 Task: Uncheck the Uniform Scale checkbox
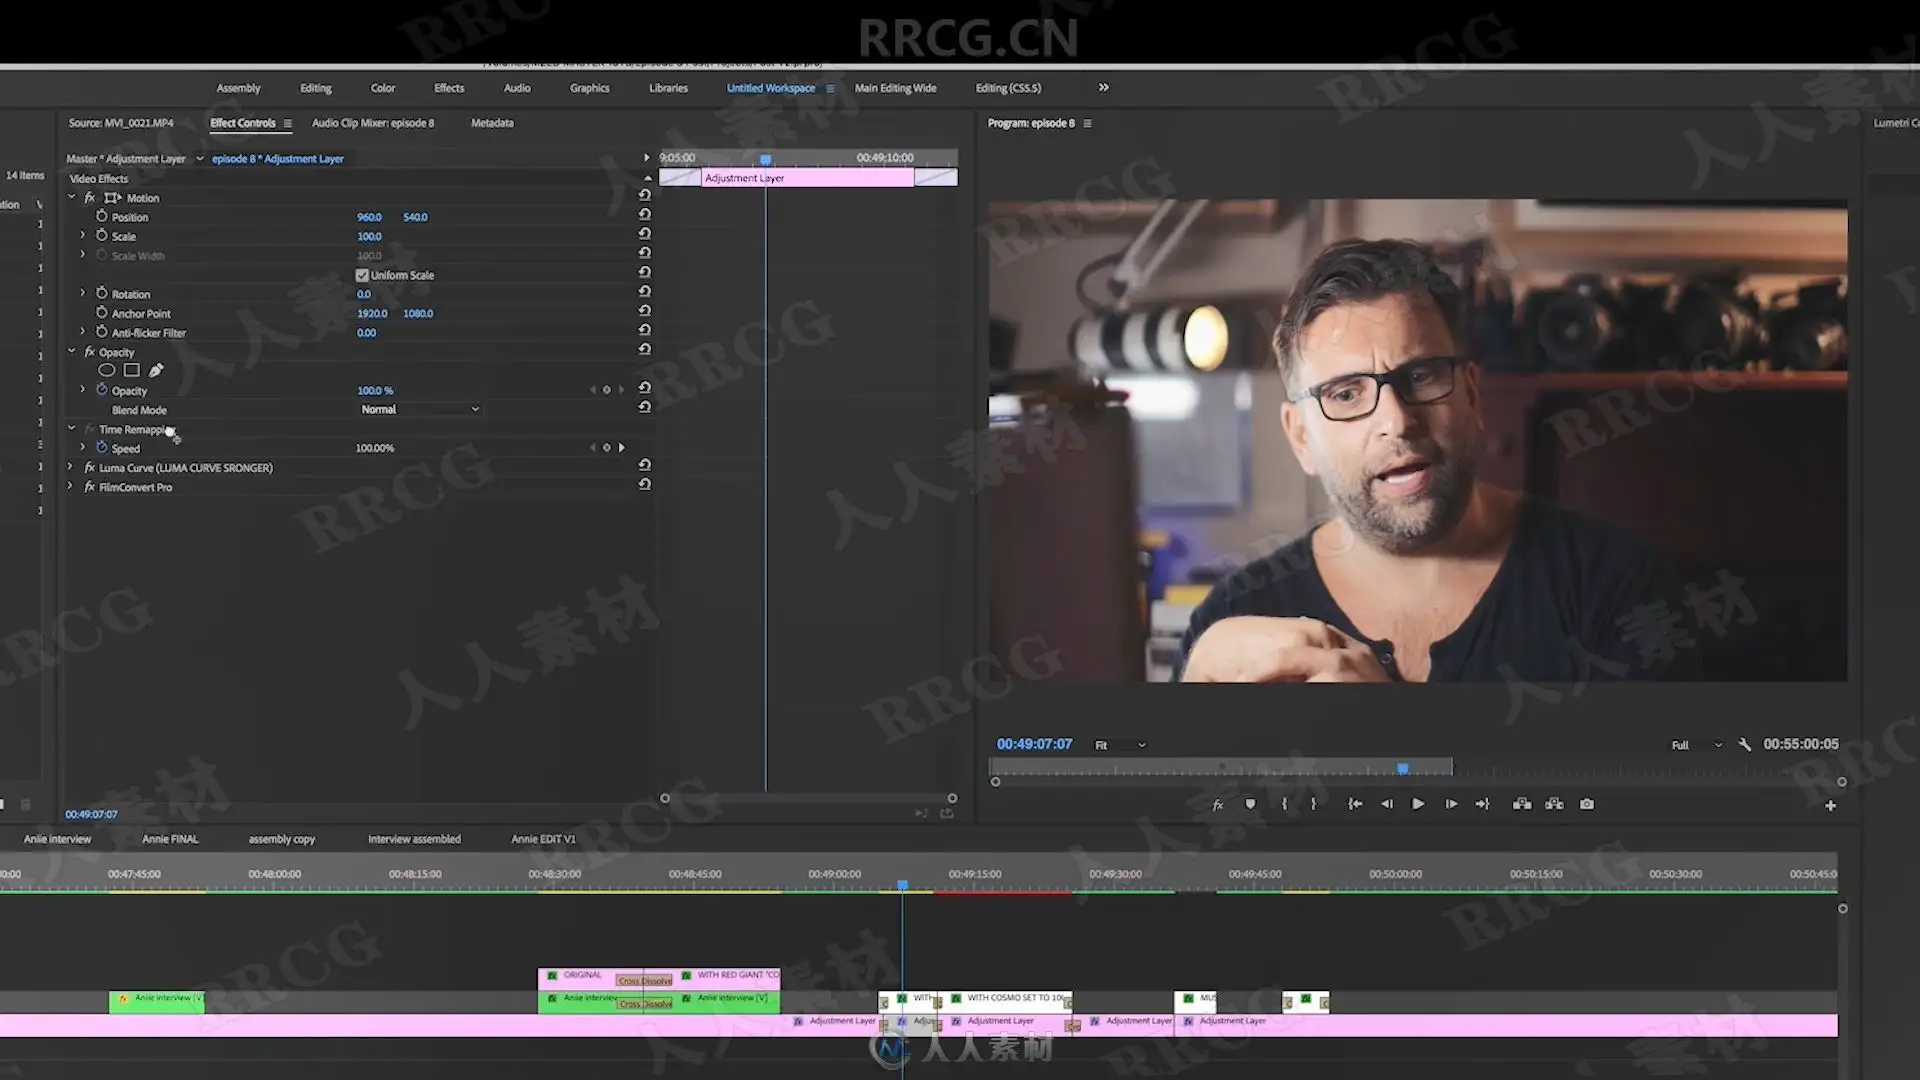tap(362, 275)
